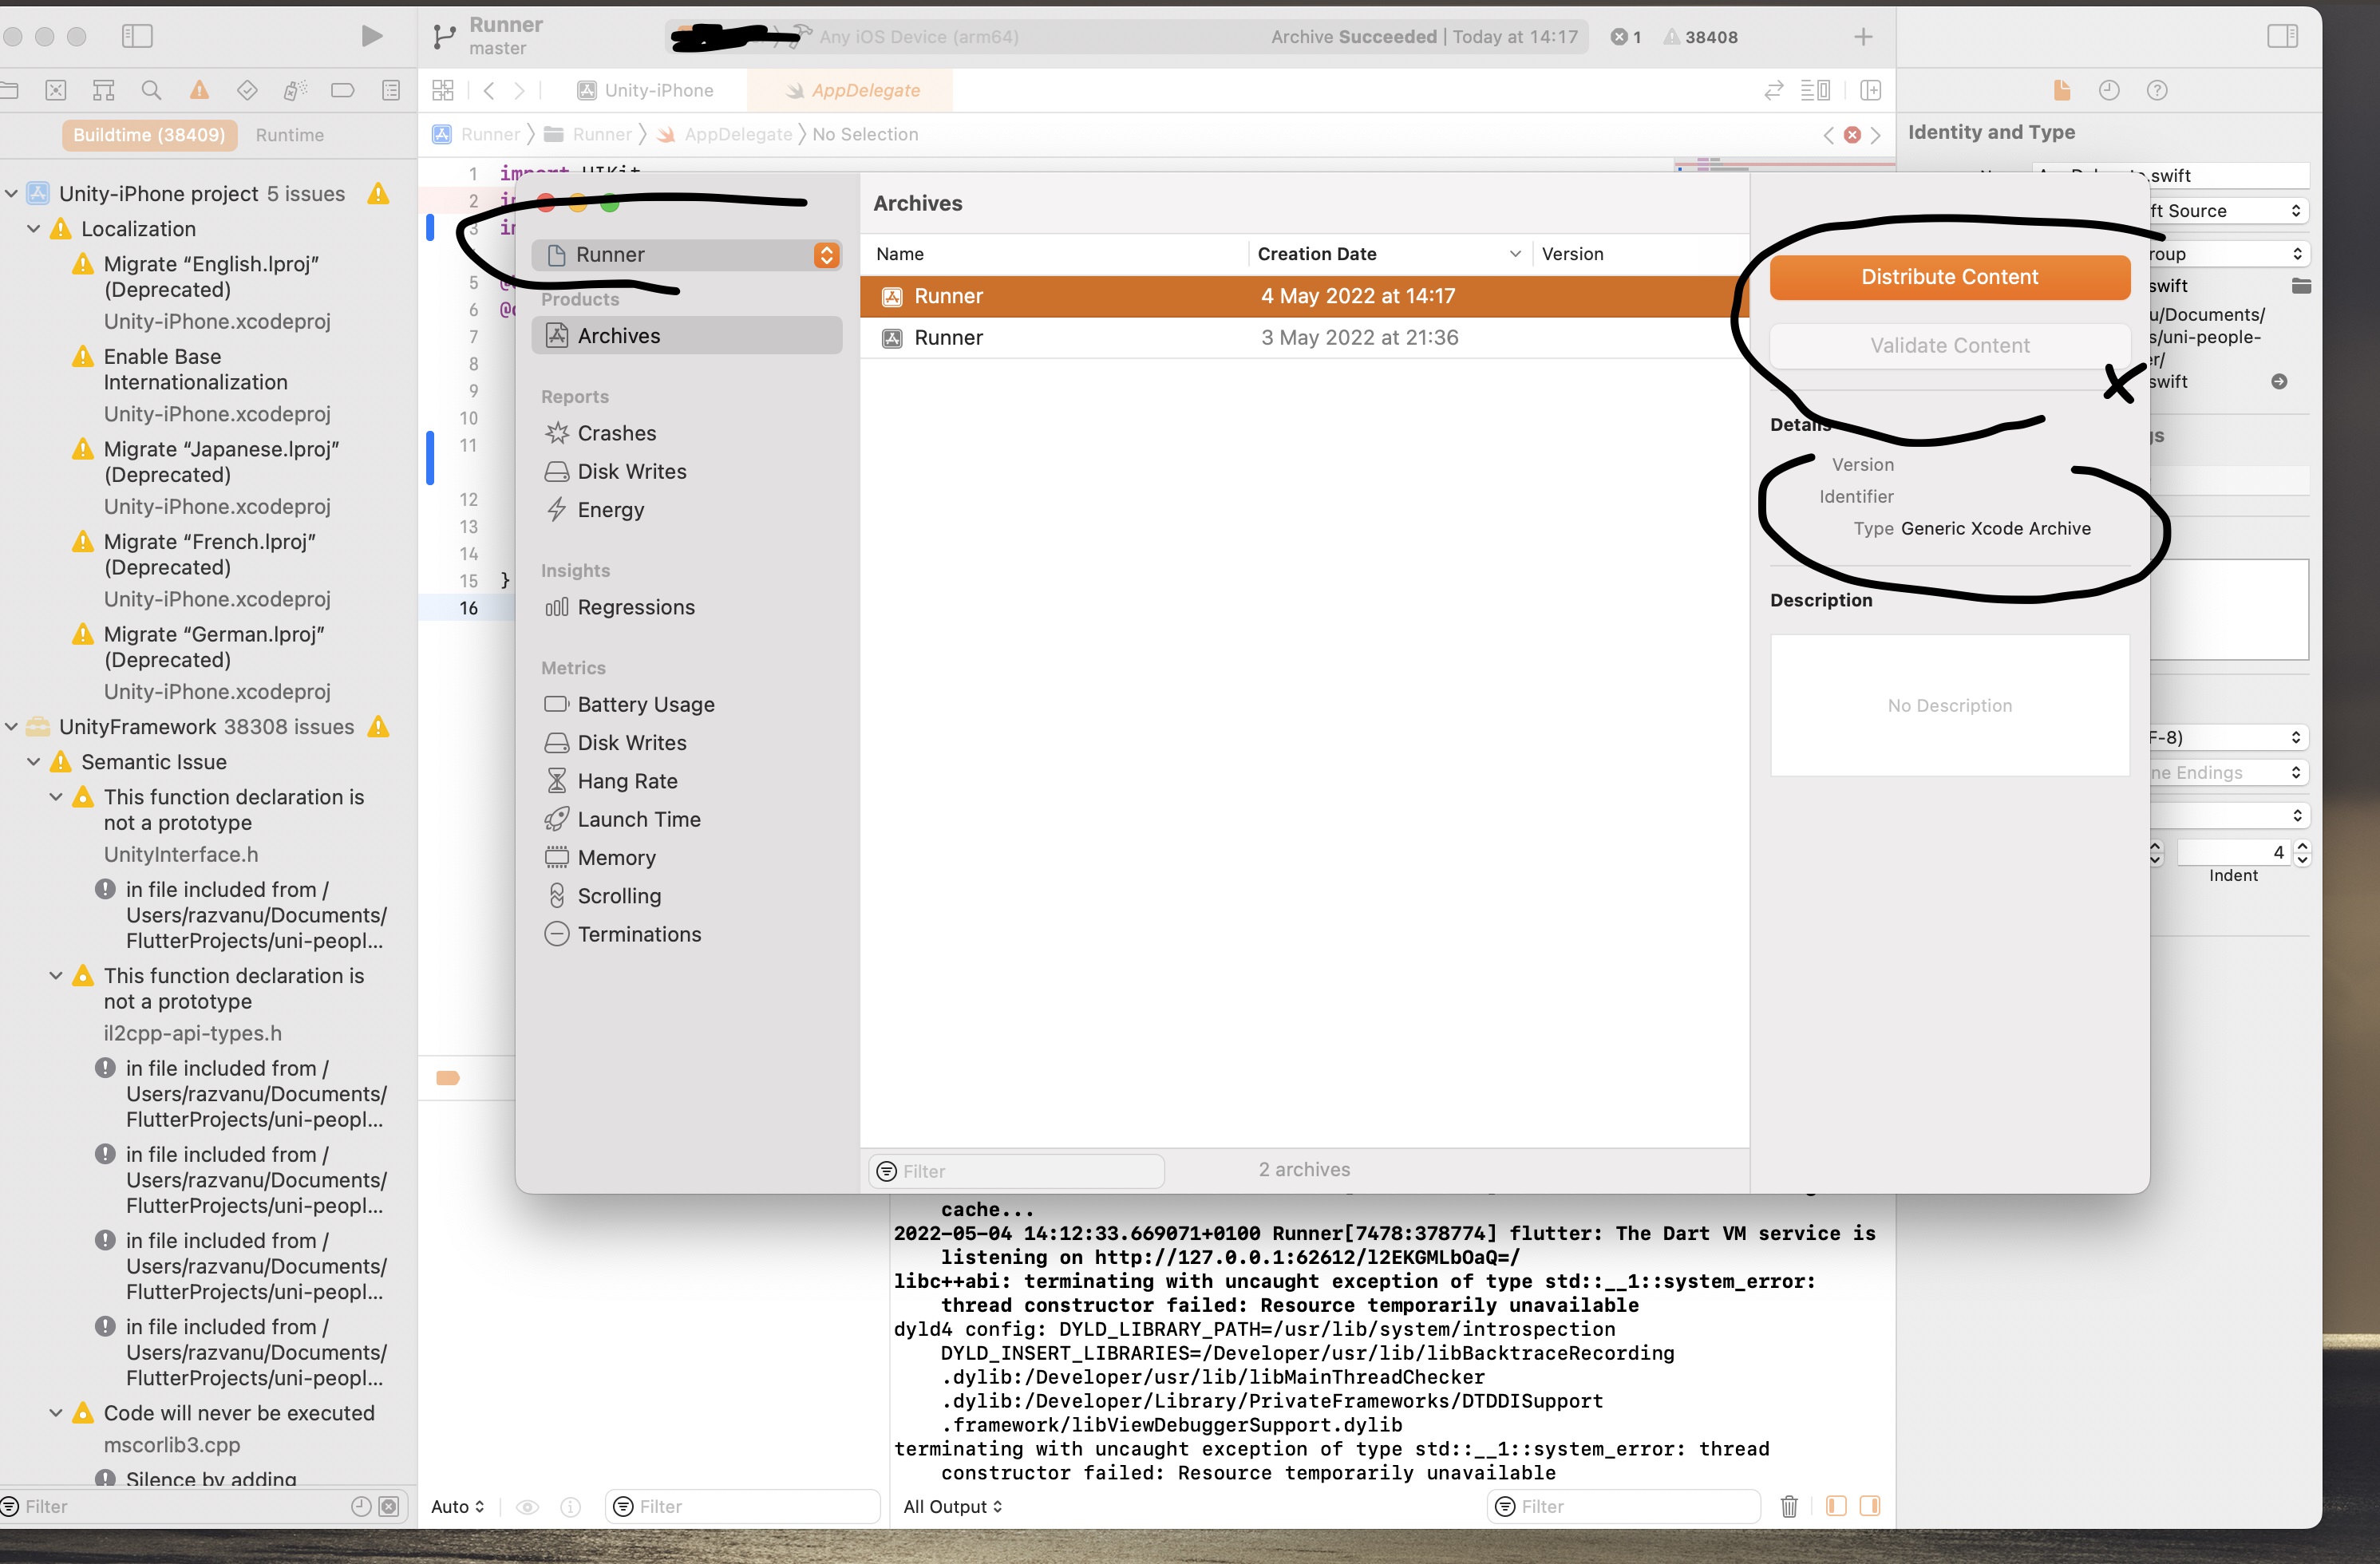Screen dimensions: 2380x1564
Task: Collapse the Semantic Issue group
Action: click(34, 762)
